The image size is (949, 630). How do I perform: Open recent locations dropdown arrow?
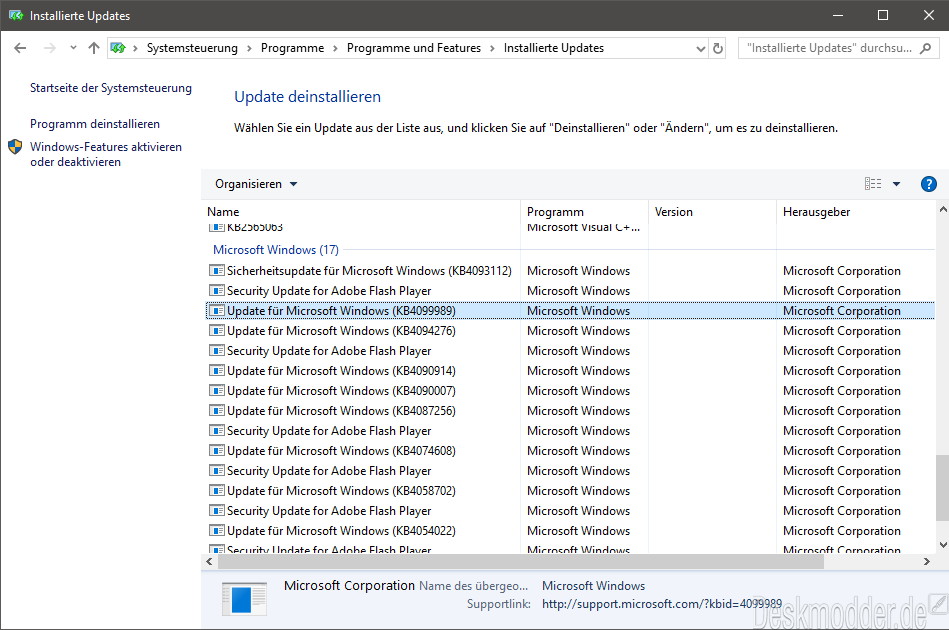[73, 48]
